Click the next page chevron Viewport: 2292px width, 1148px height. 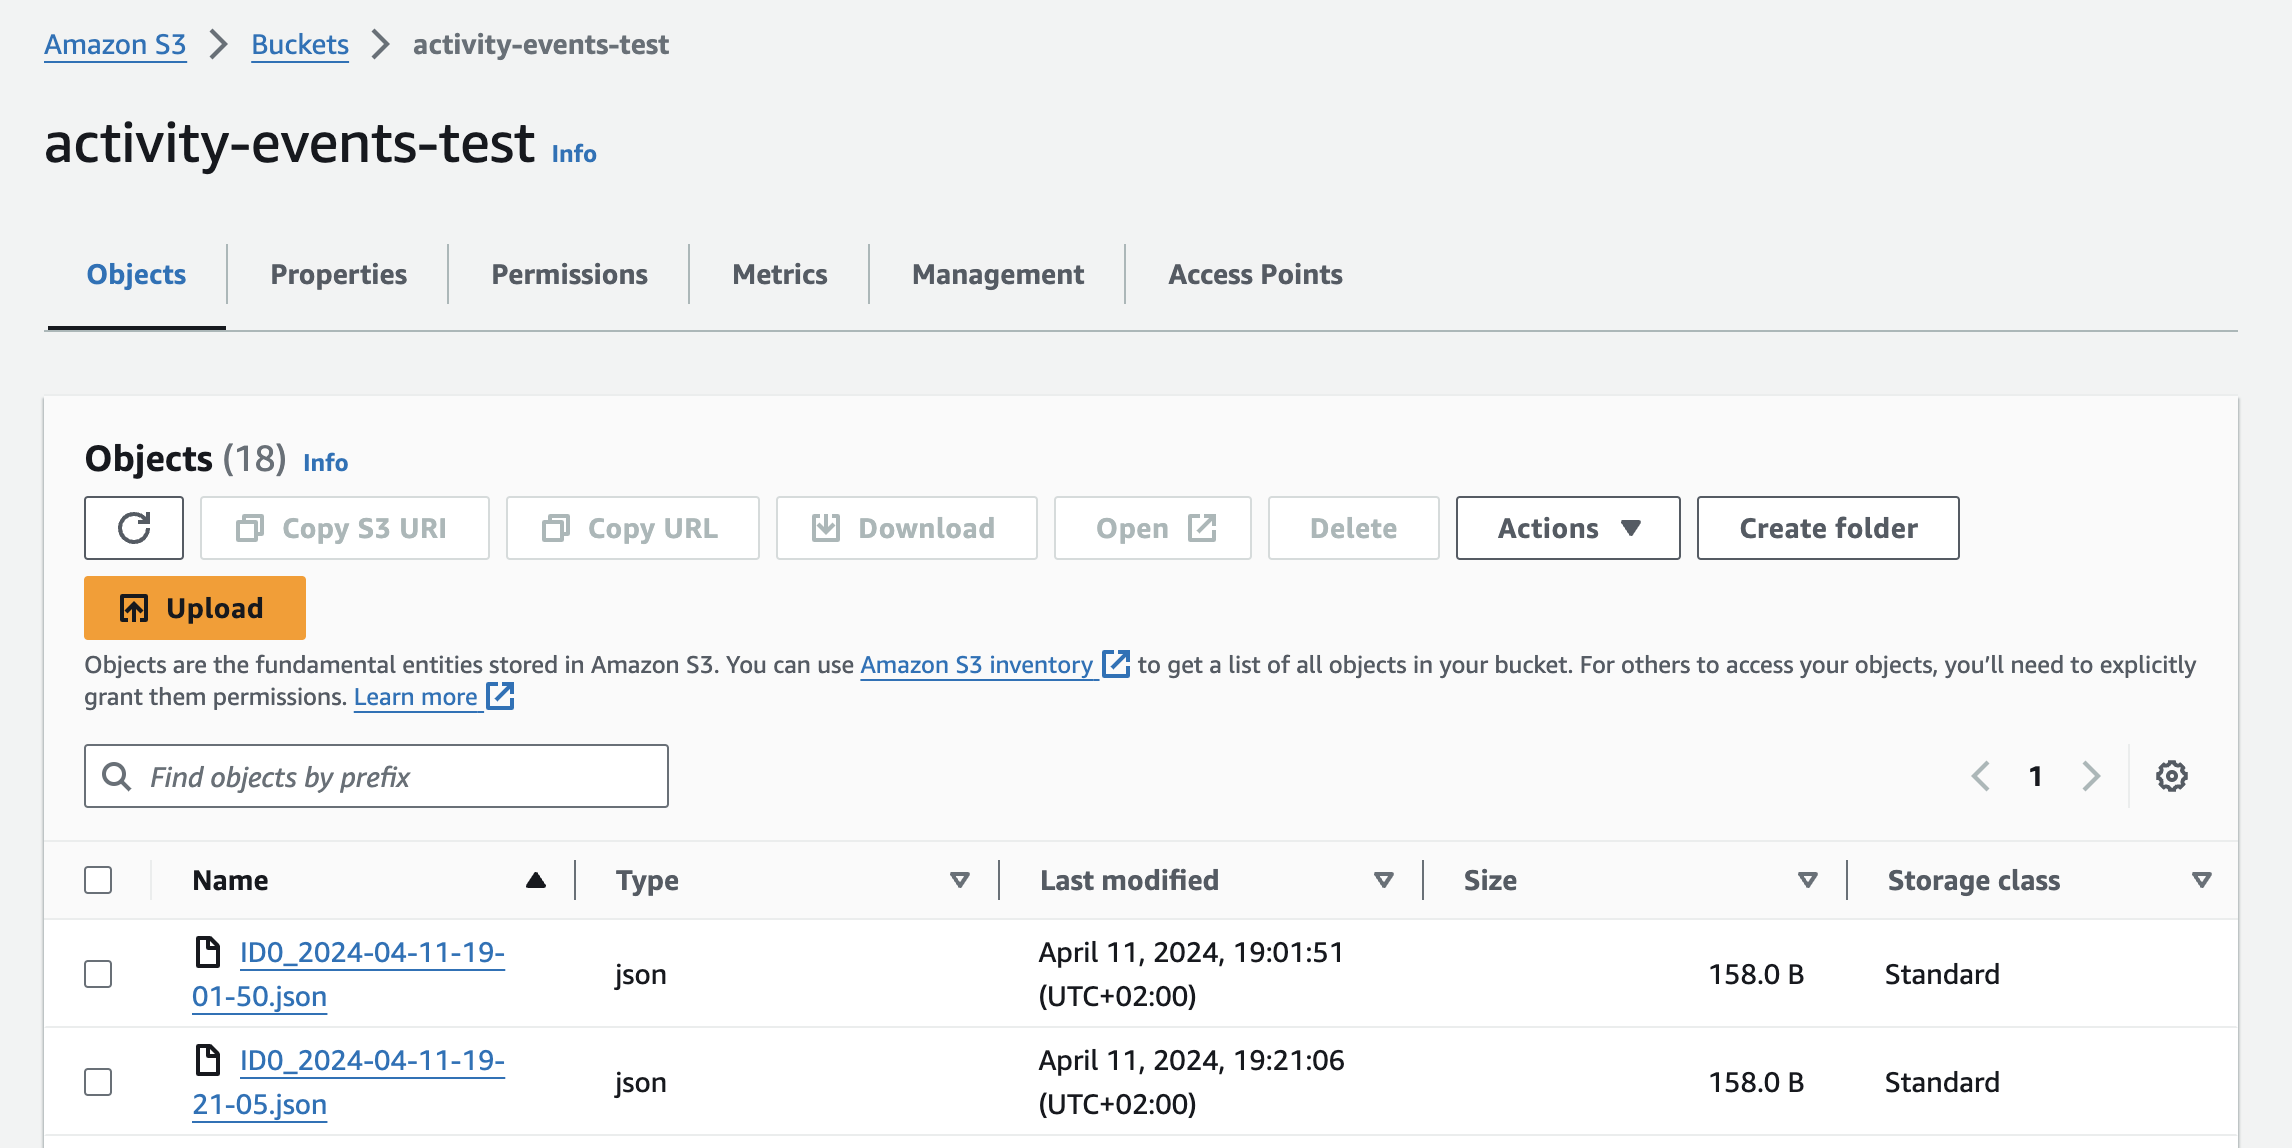[x=2092, y=776]
